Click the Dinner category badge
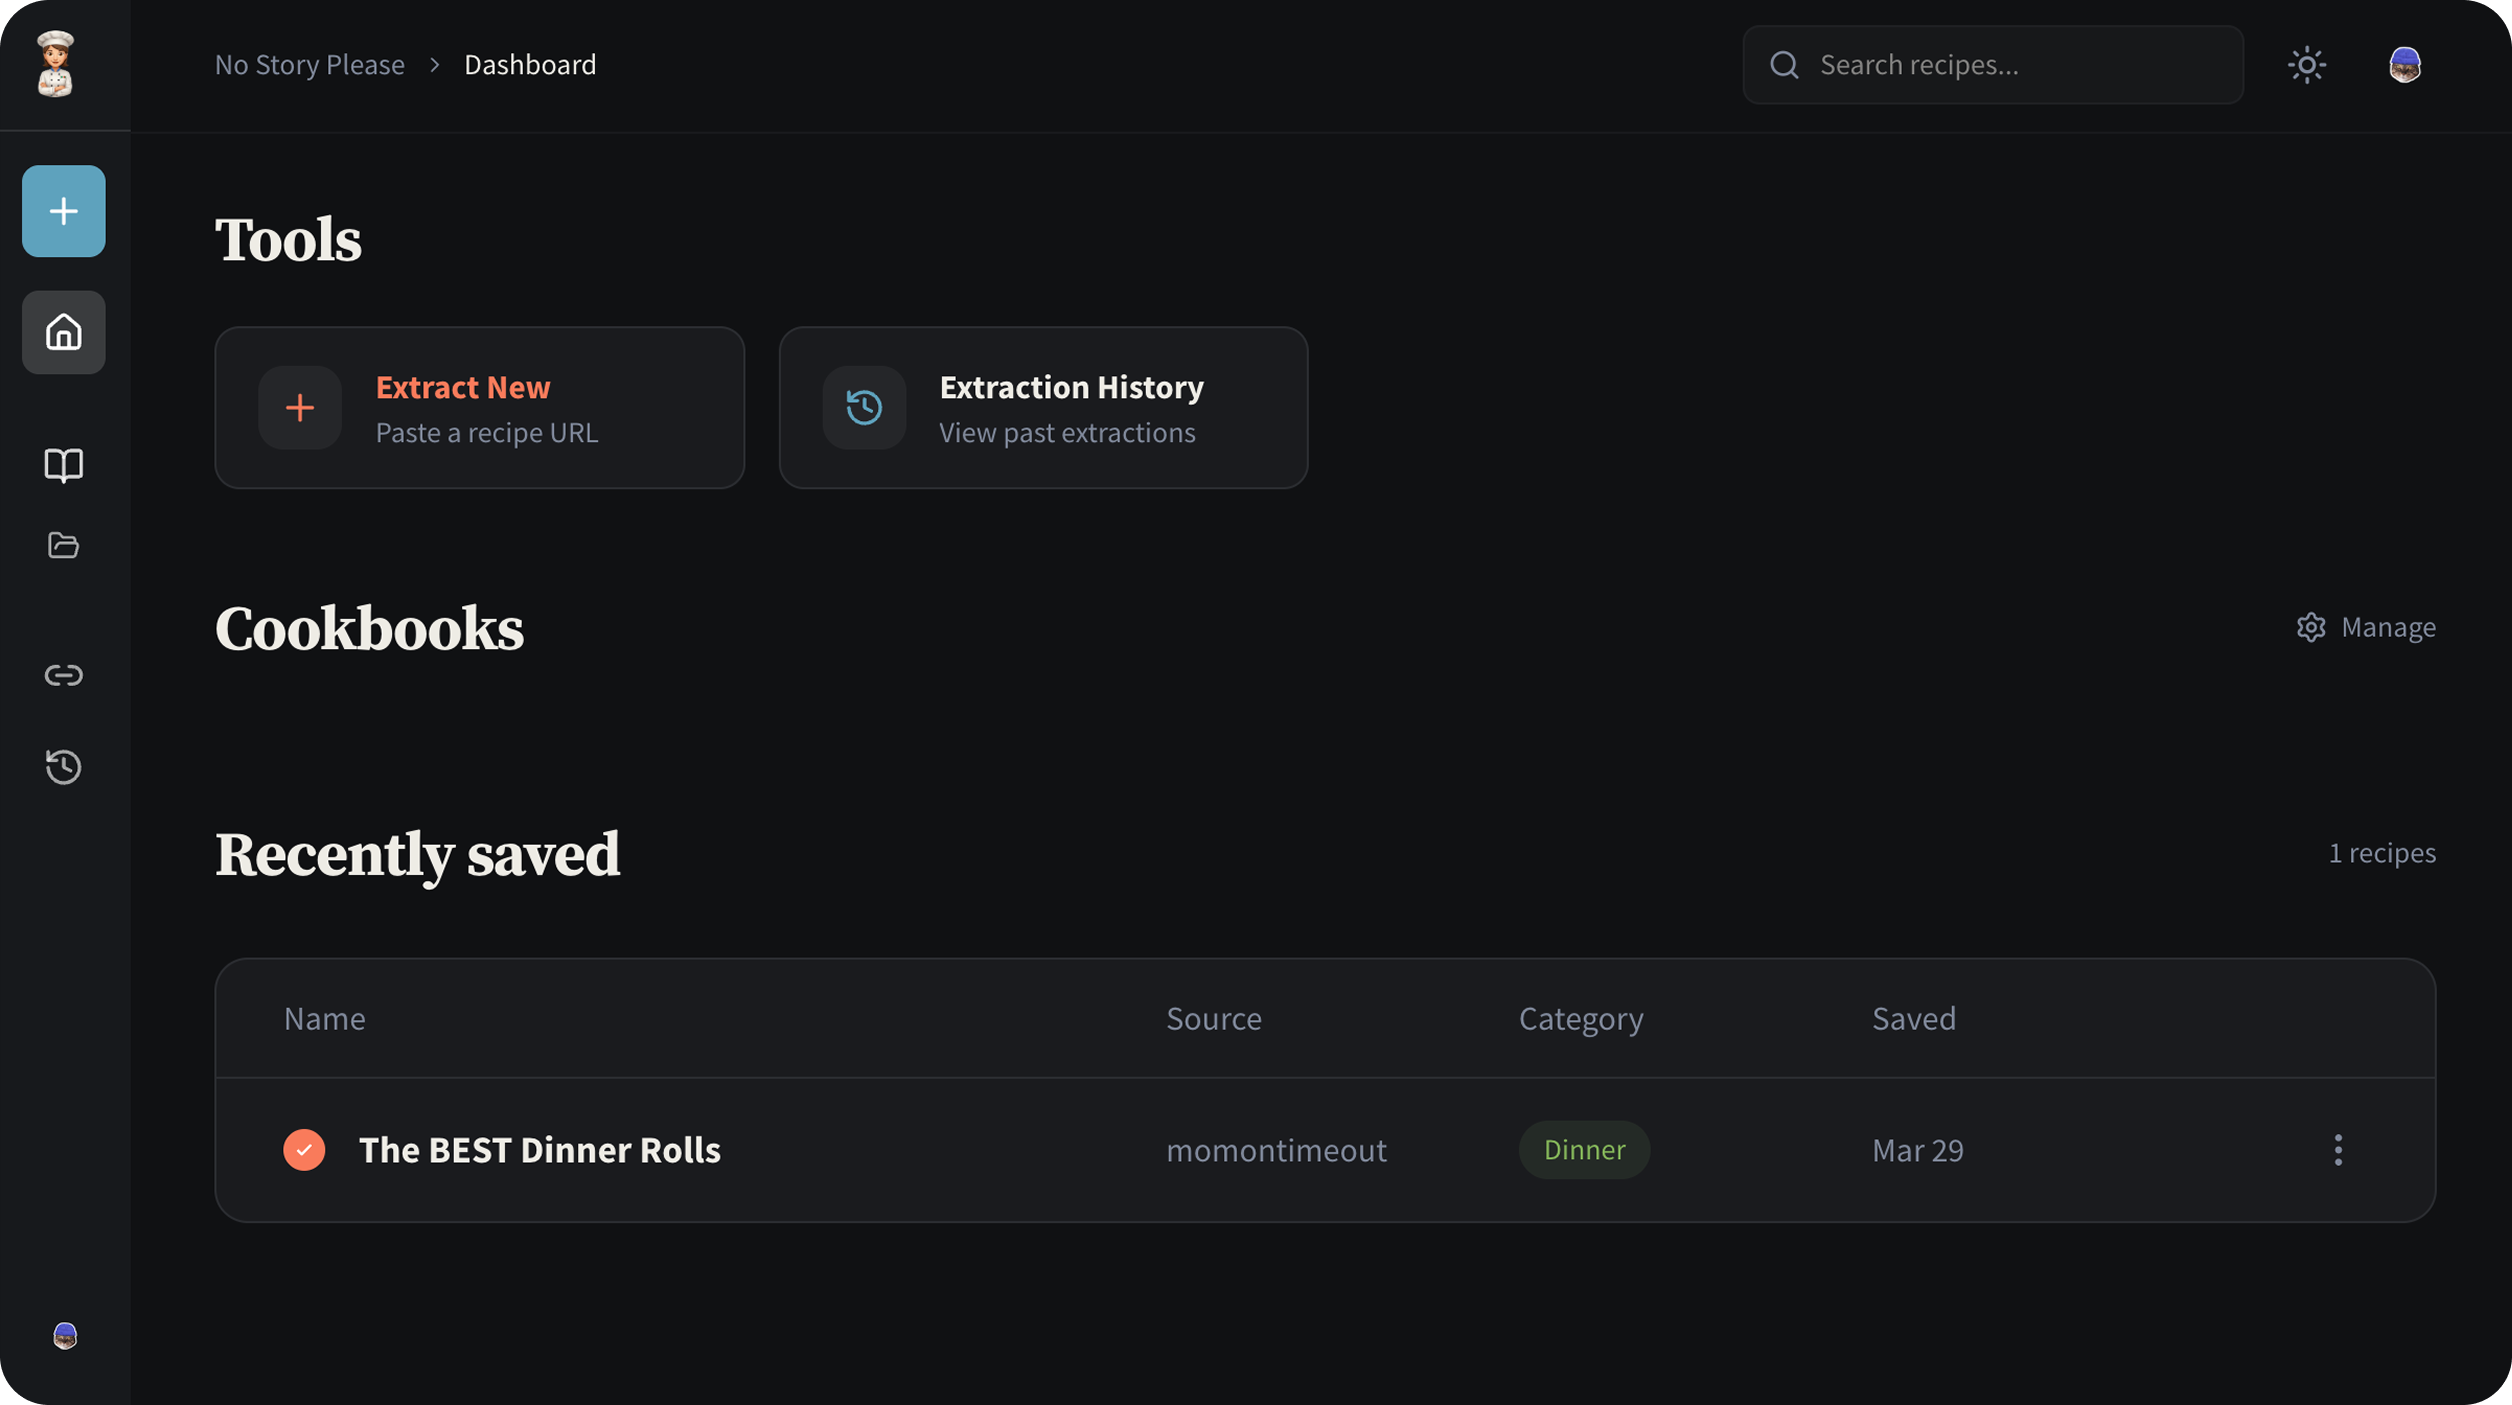The height and width of the screenshot is (1405, 2512). 1583,1150
